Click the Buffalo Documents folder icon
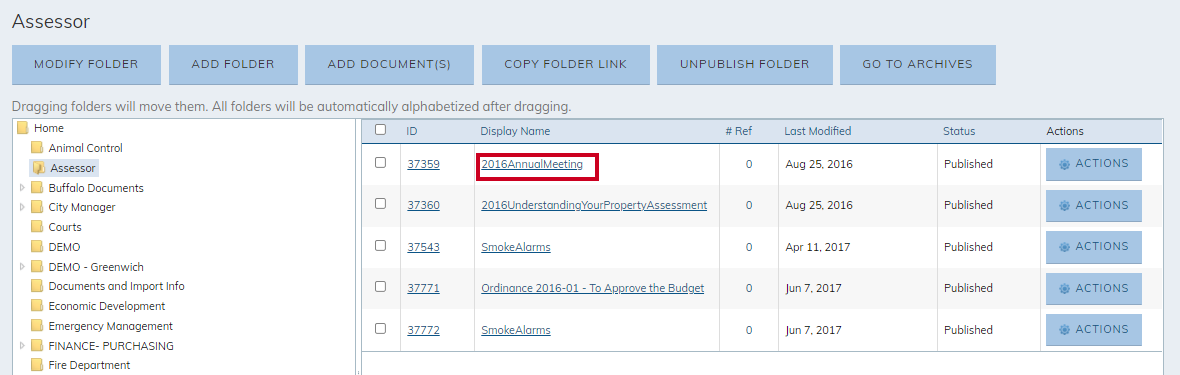 coord(37,188)
